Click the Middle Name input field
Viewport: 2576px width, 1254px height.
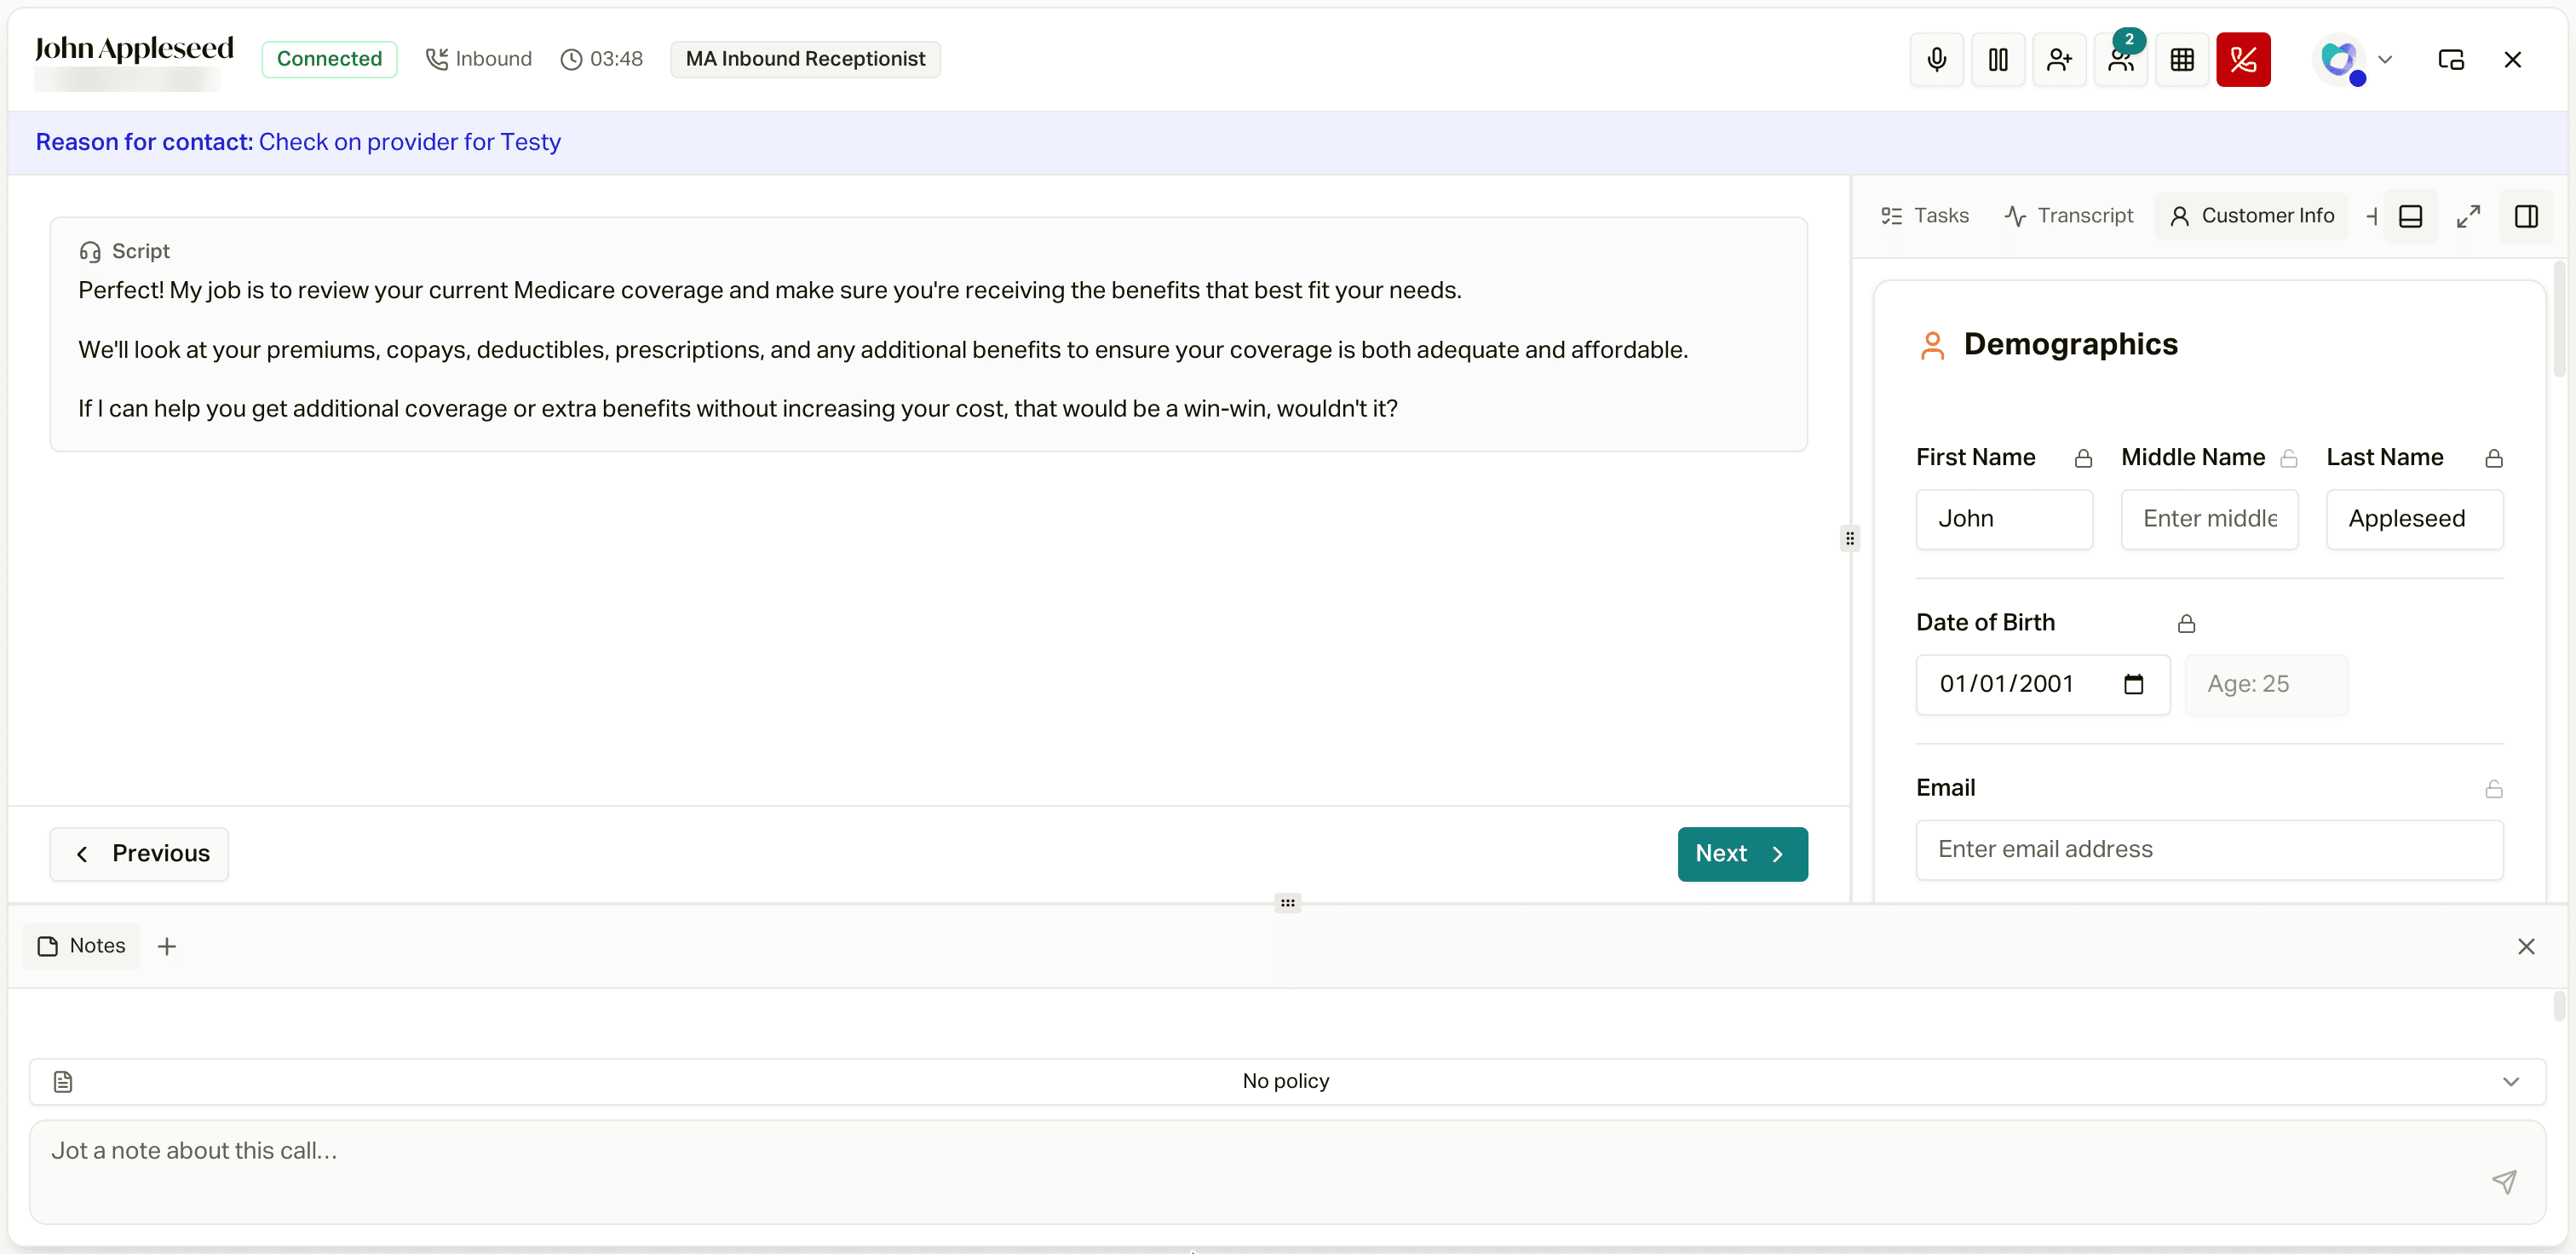point(2209,519)
